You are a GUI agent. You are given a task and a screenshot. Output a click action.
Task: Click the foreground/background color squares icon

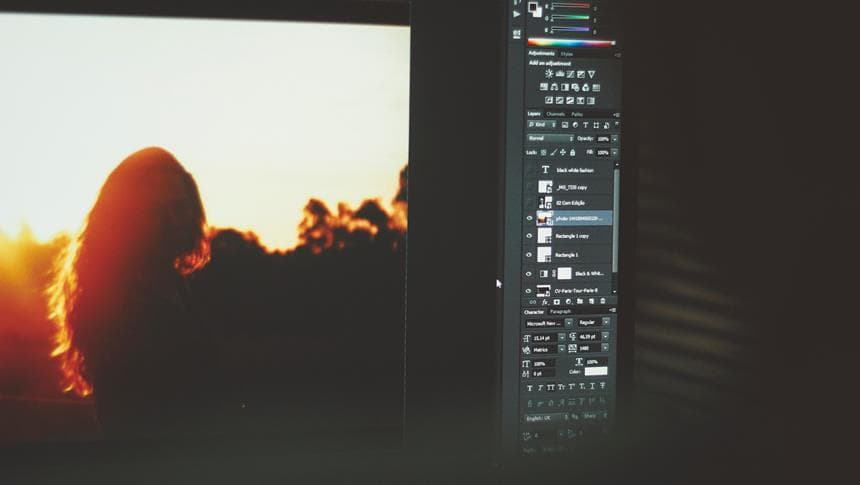pyautogui.click(x=535, y=9)
